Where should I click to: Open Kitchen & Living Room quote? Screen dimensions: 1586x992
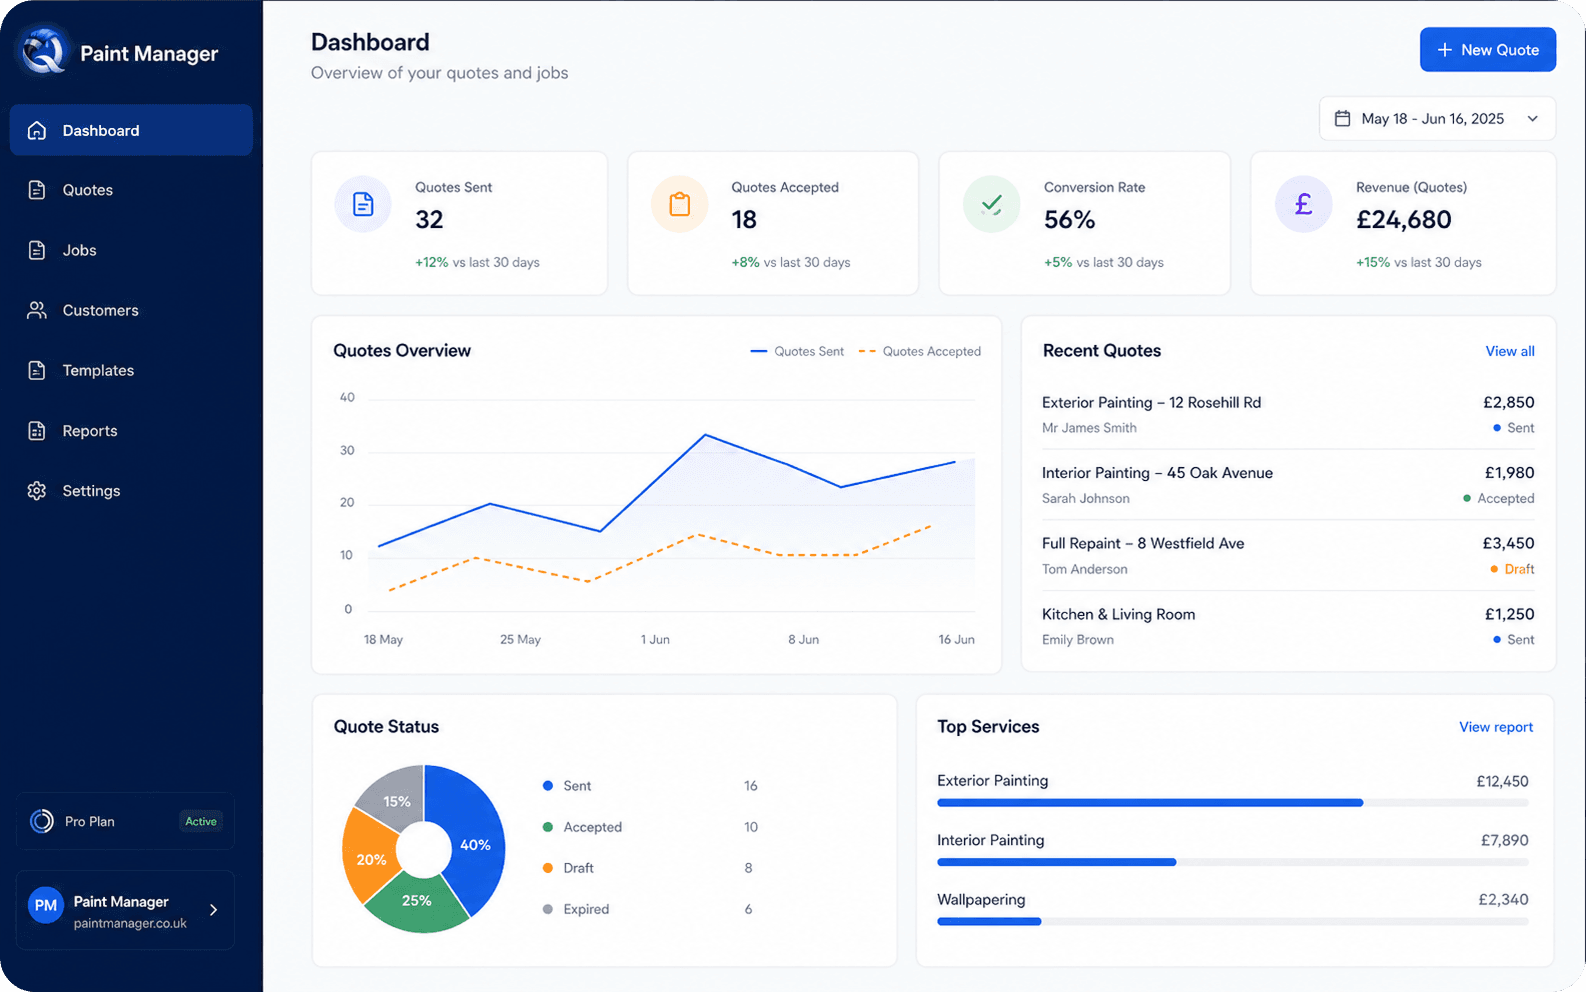point(1288,626)
